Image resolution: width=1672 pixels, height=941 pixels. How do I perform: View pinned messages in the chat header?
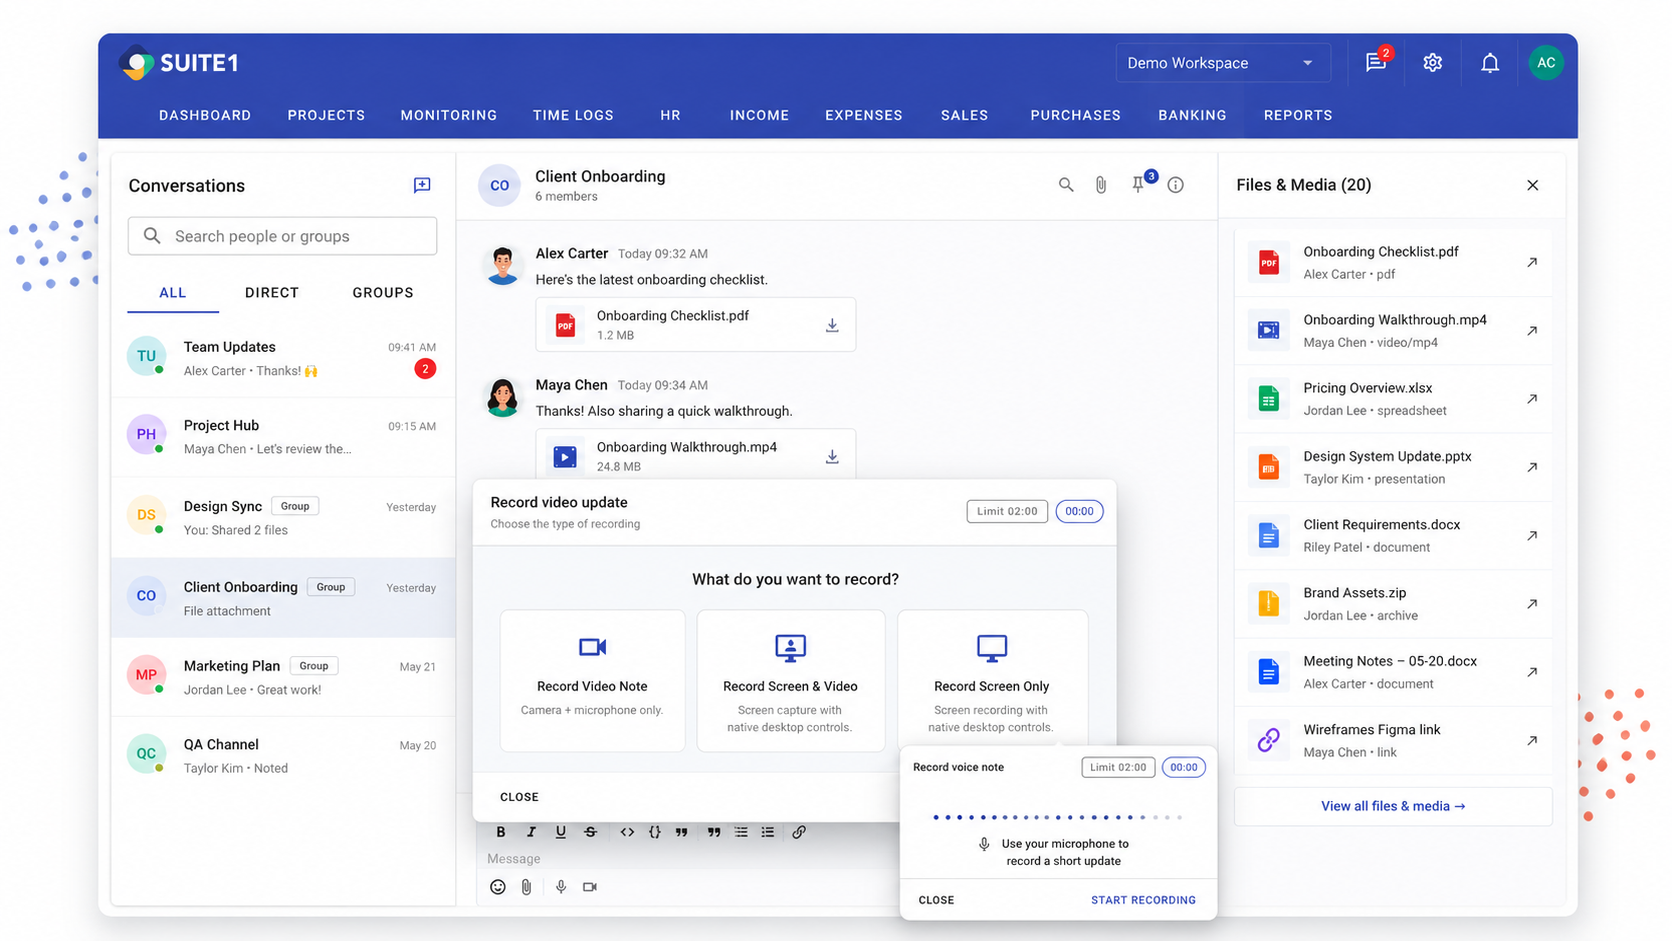(x=1138, y=184)
